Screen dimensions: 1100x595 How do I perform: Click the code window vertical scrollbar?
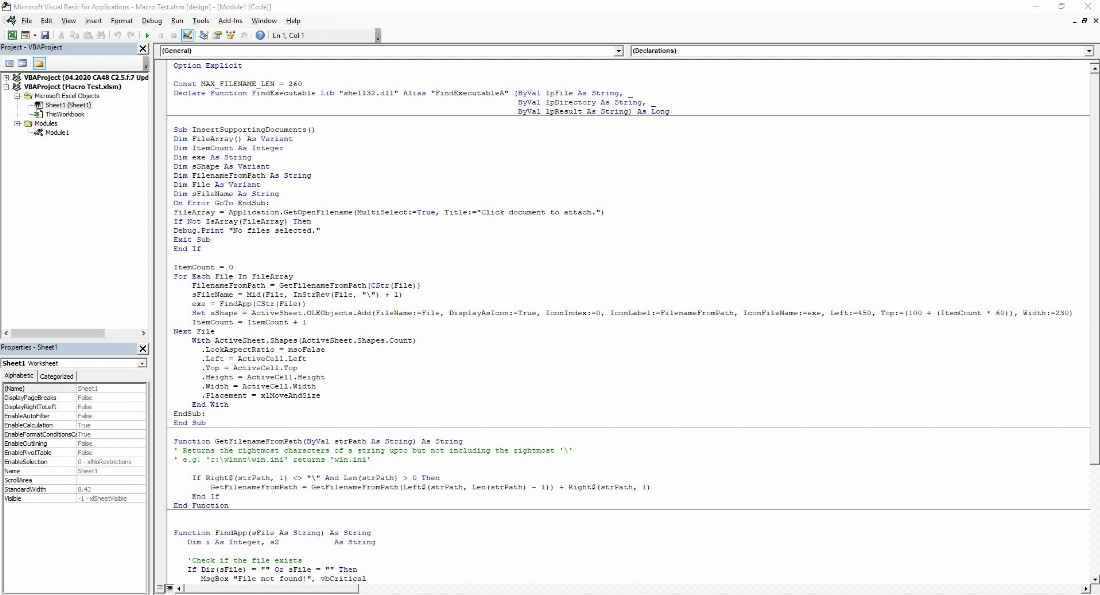pos(1093,300)
